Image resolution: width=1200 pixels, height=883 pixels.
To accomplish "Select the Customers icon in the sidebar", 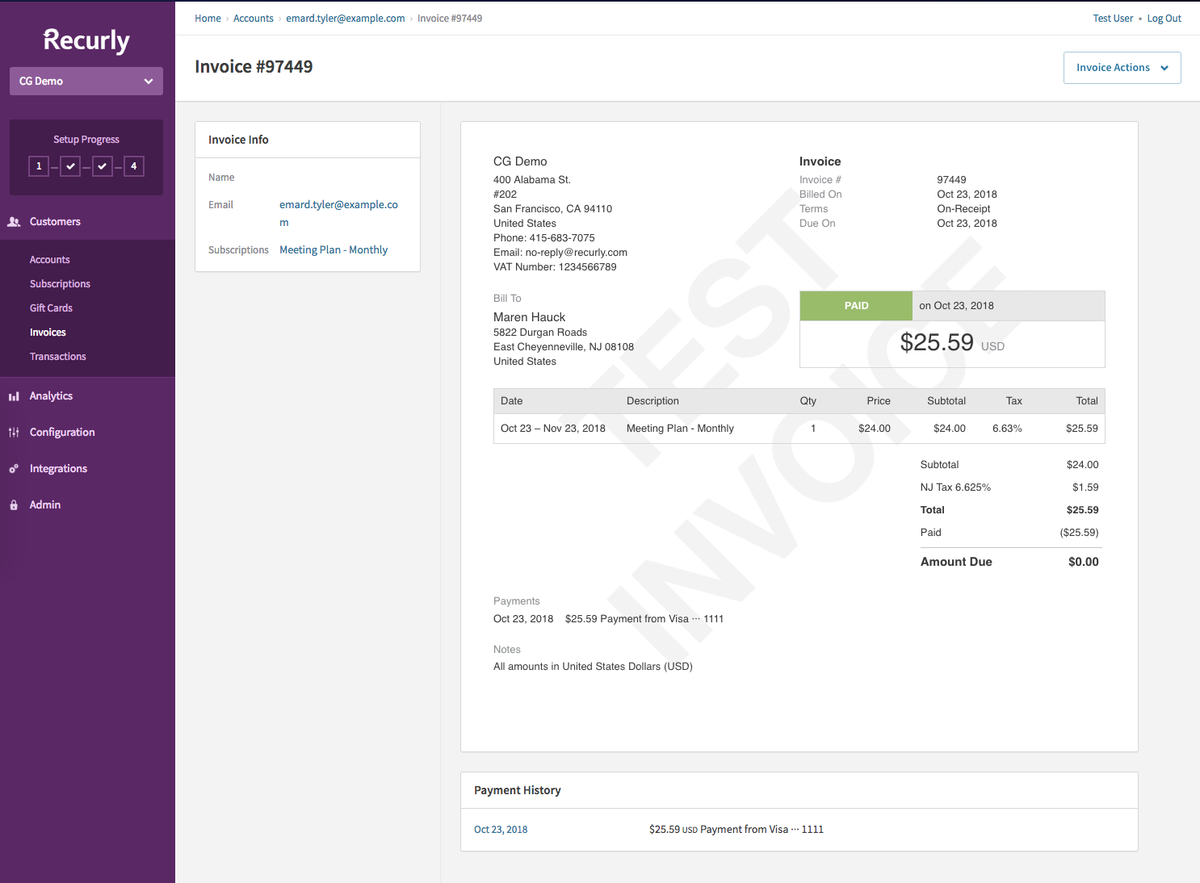I will (x=14, y=221).
